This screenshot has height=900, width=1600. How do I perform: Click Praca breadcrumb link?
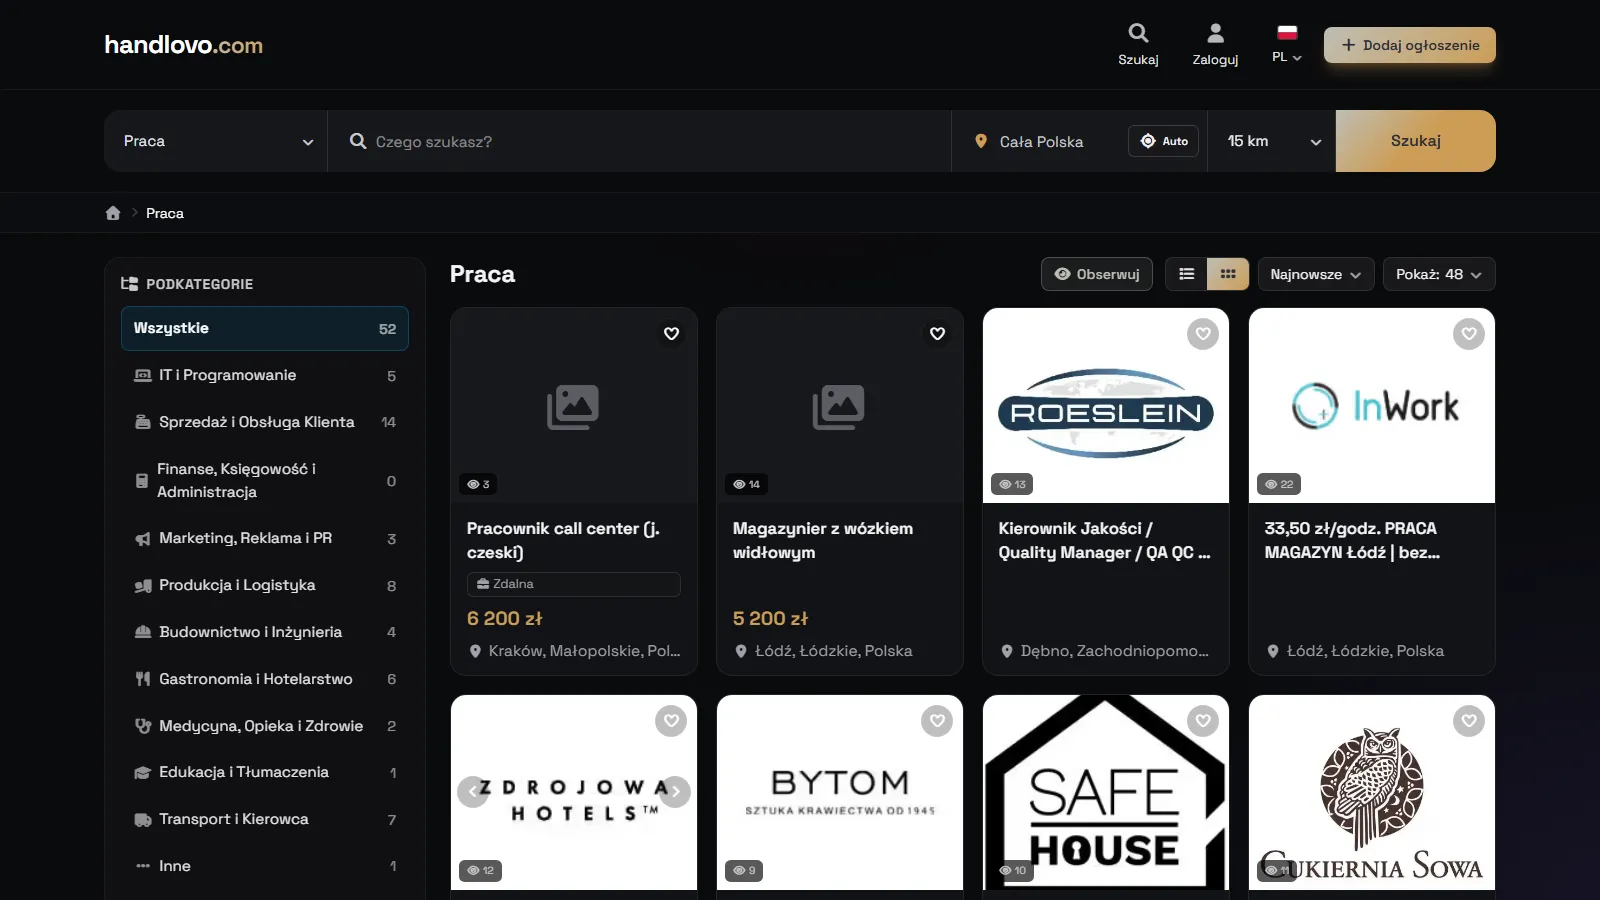click(x=165, y=213)
